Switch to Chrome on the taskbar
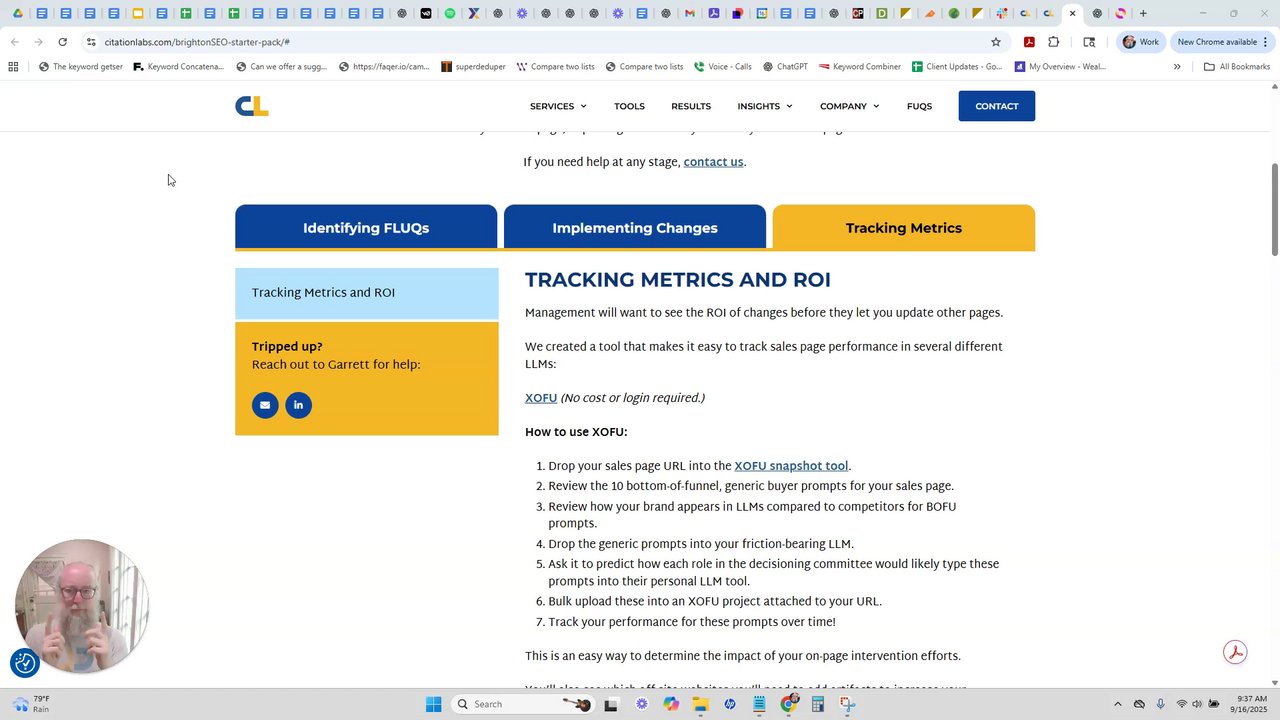 tap(789, 704)
